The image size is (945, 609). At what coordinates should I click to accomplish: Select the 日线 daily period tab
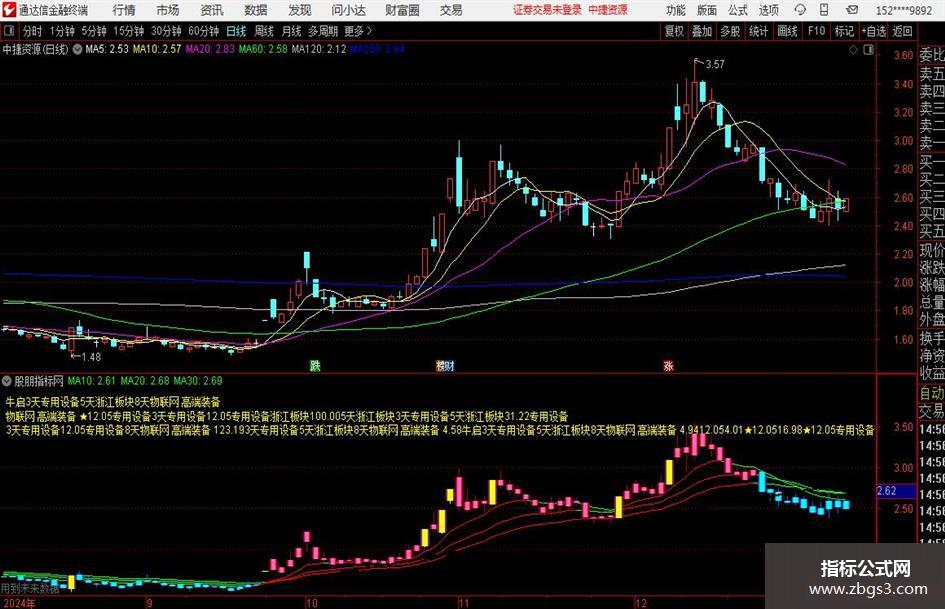[236, 31]
